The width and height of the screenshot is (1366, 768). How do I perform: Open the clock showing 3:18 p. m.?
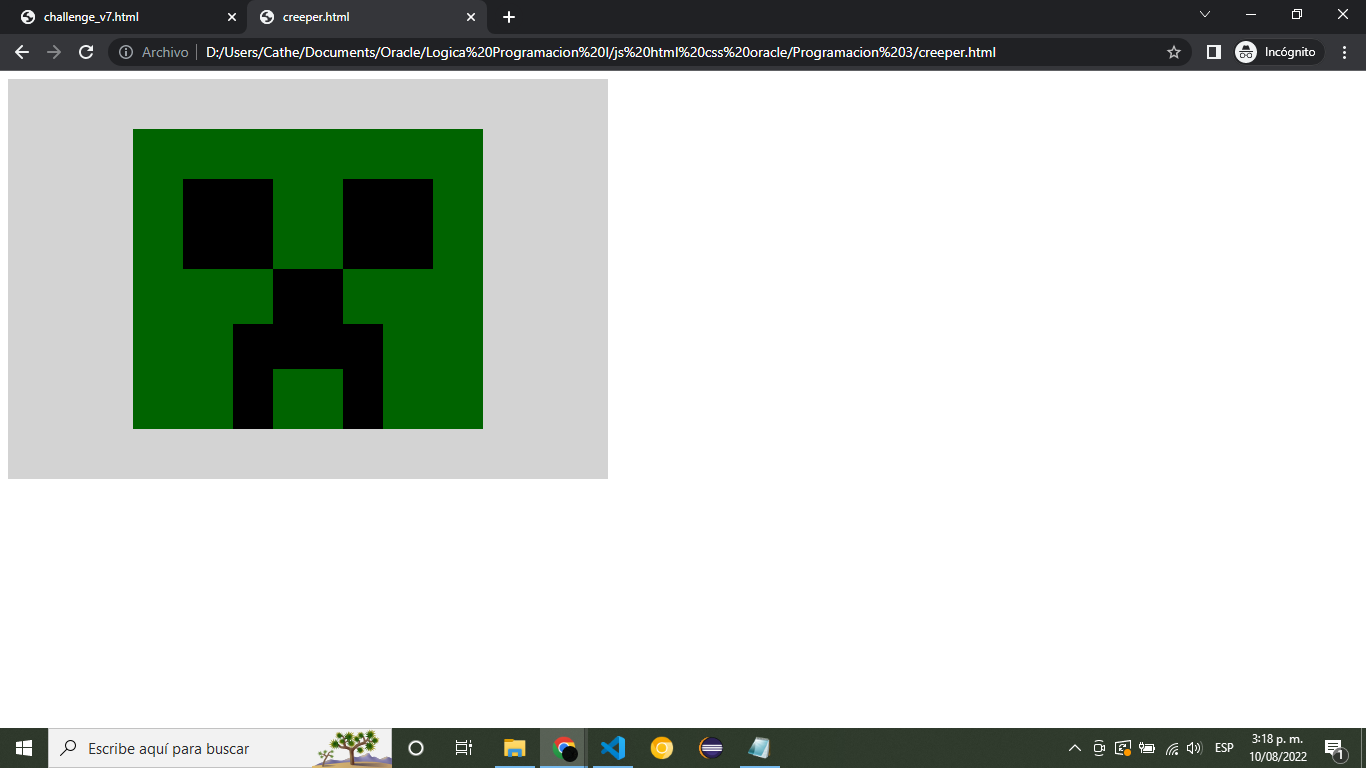1279,748
